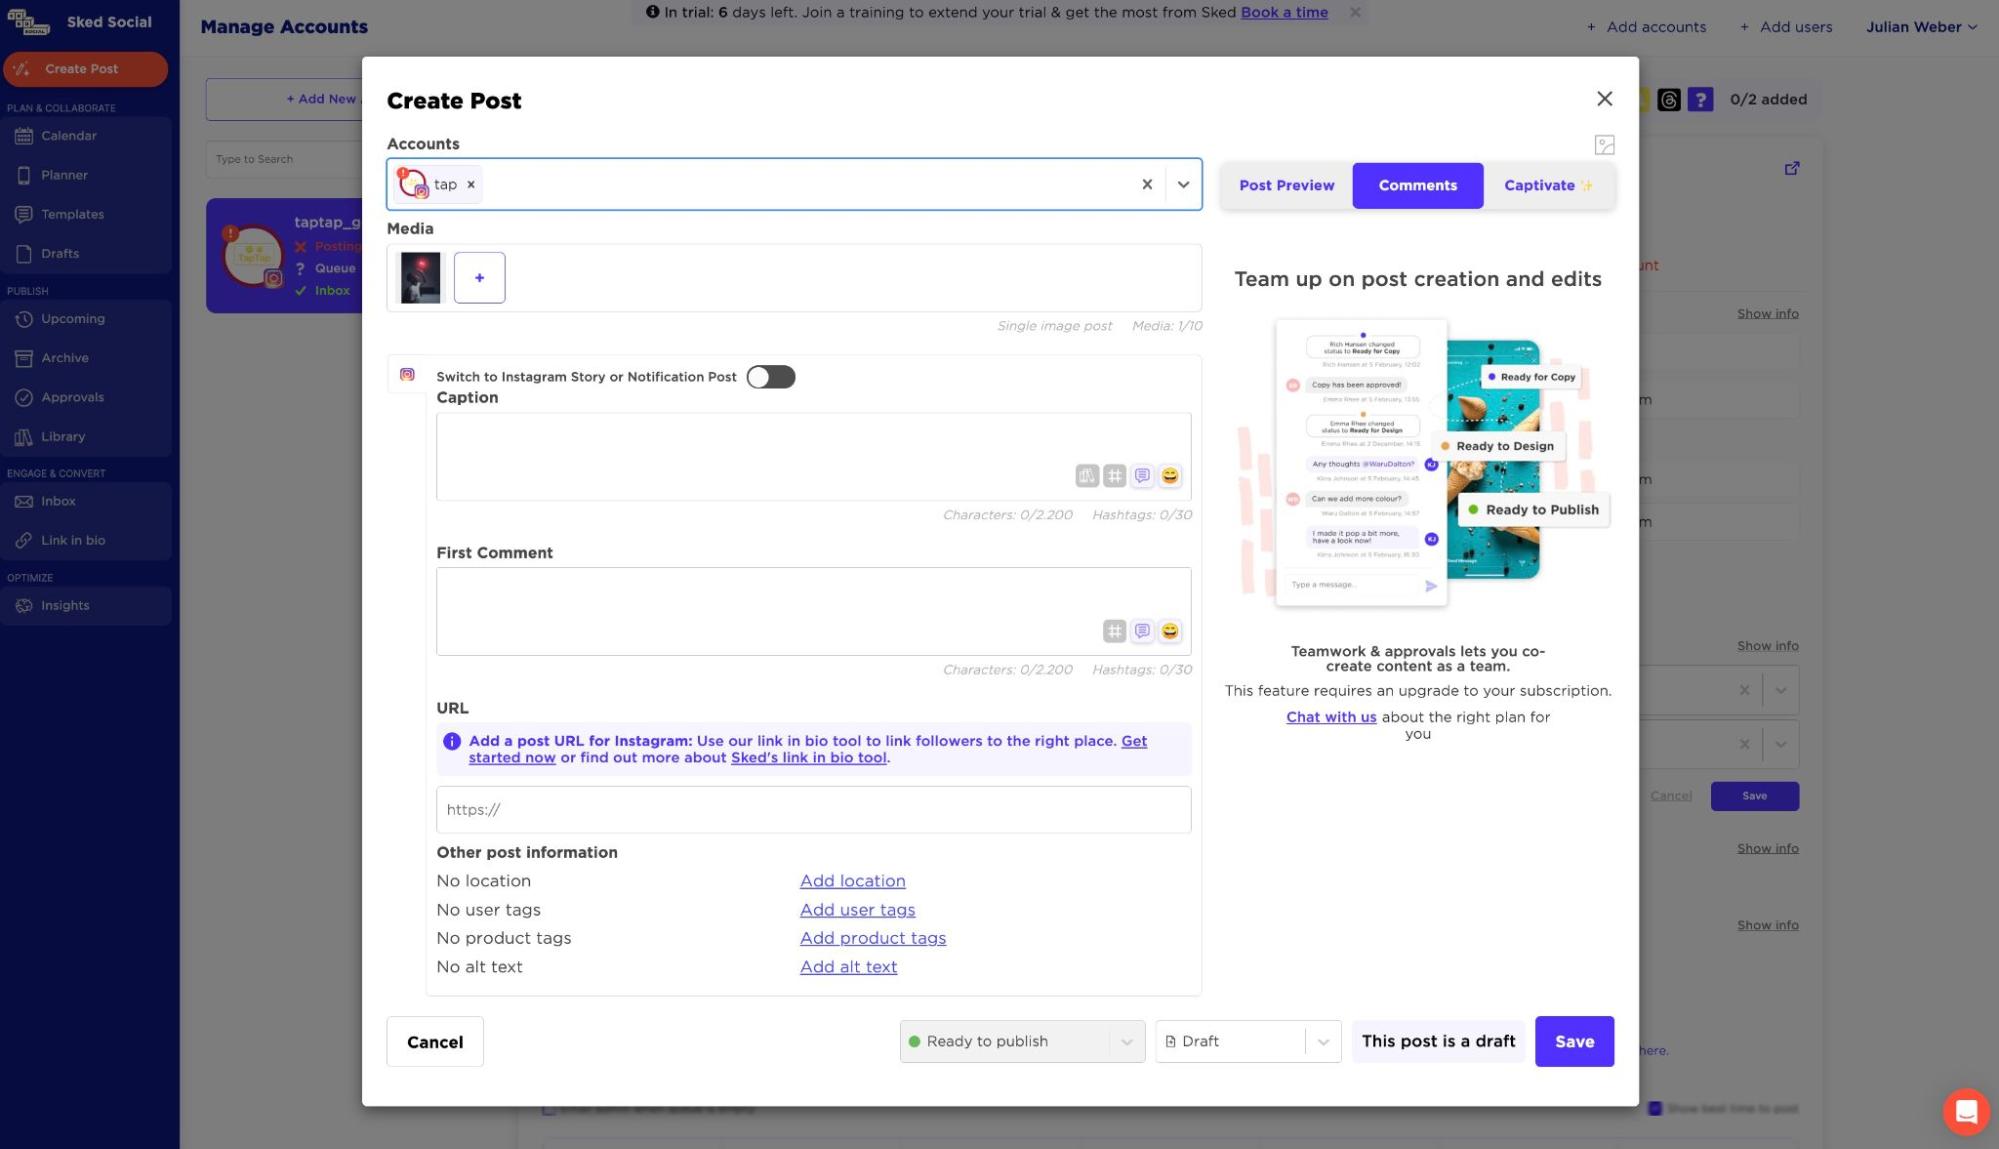Expand the Accounts dropdown chevron

click(1183, 184)
